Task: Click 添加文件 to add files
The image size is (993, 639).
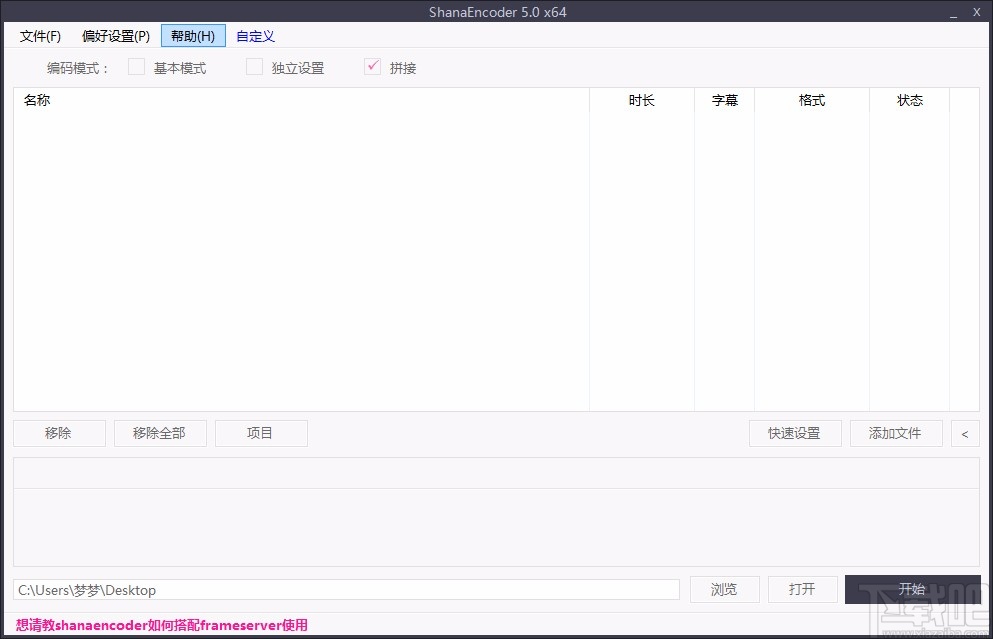Action: [895, 433]
